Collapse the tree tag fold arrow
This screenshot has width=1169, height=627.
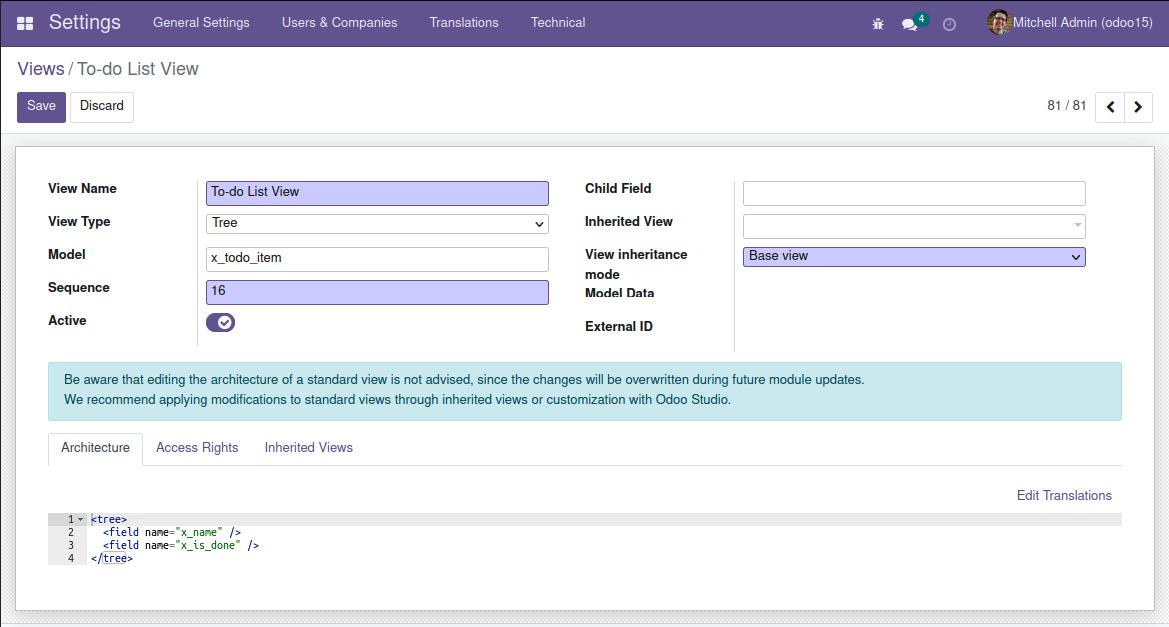click(81, 519)
